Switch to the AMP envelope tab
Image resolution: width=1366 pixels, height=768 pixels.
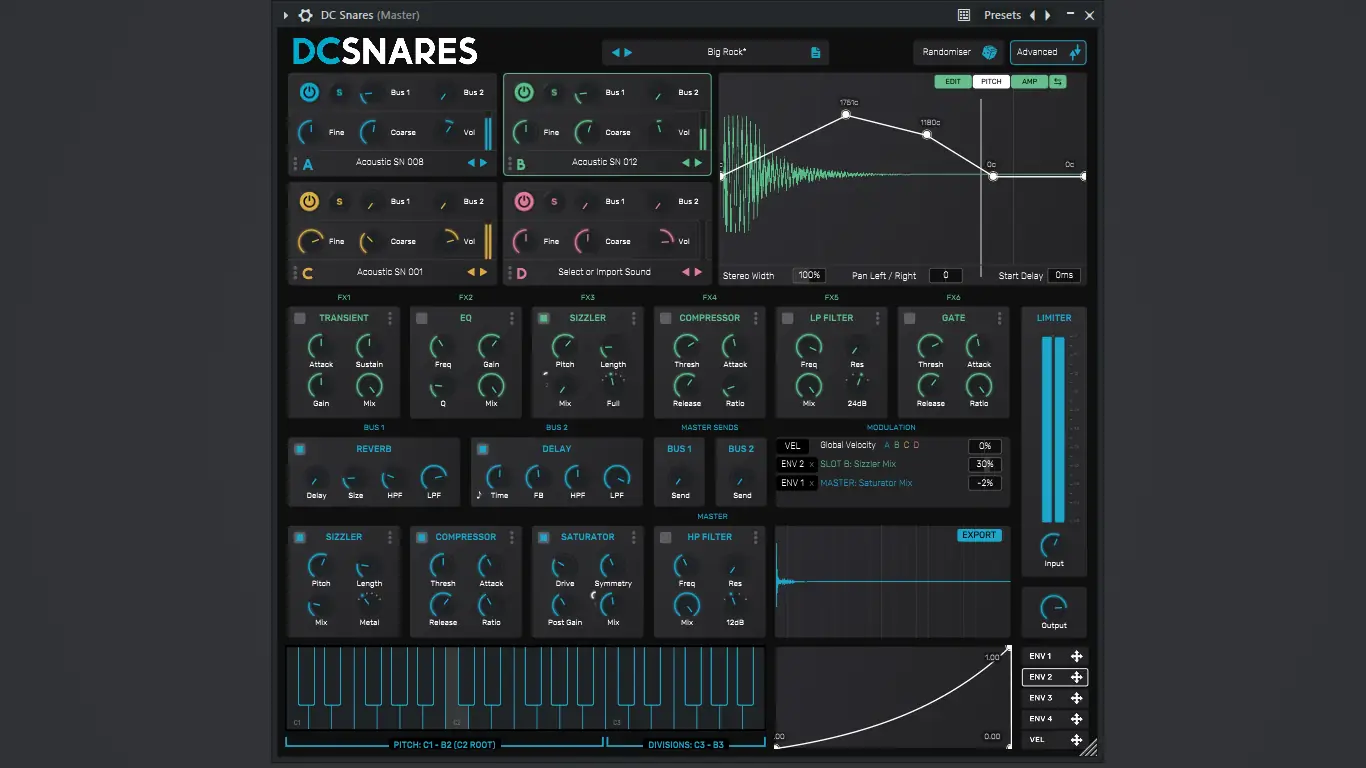click(1029, 82)
